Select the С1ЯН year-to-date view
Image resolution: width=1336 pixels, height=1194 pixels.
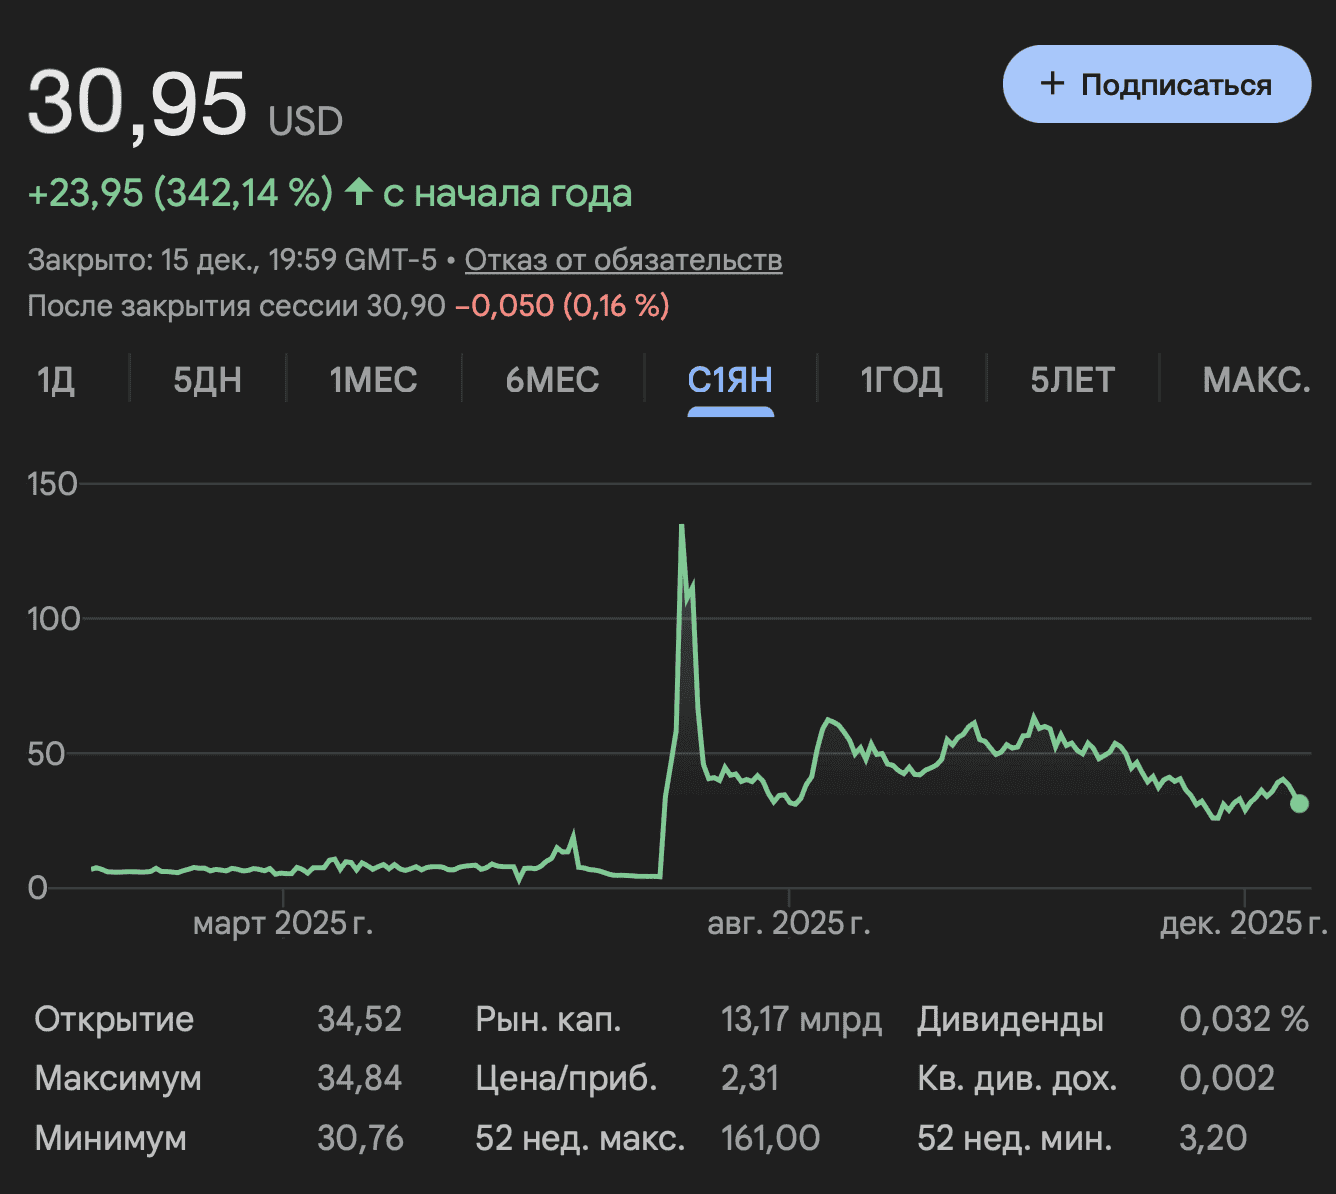tap(731, 380)
